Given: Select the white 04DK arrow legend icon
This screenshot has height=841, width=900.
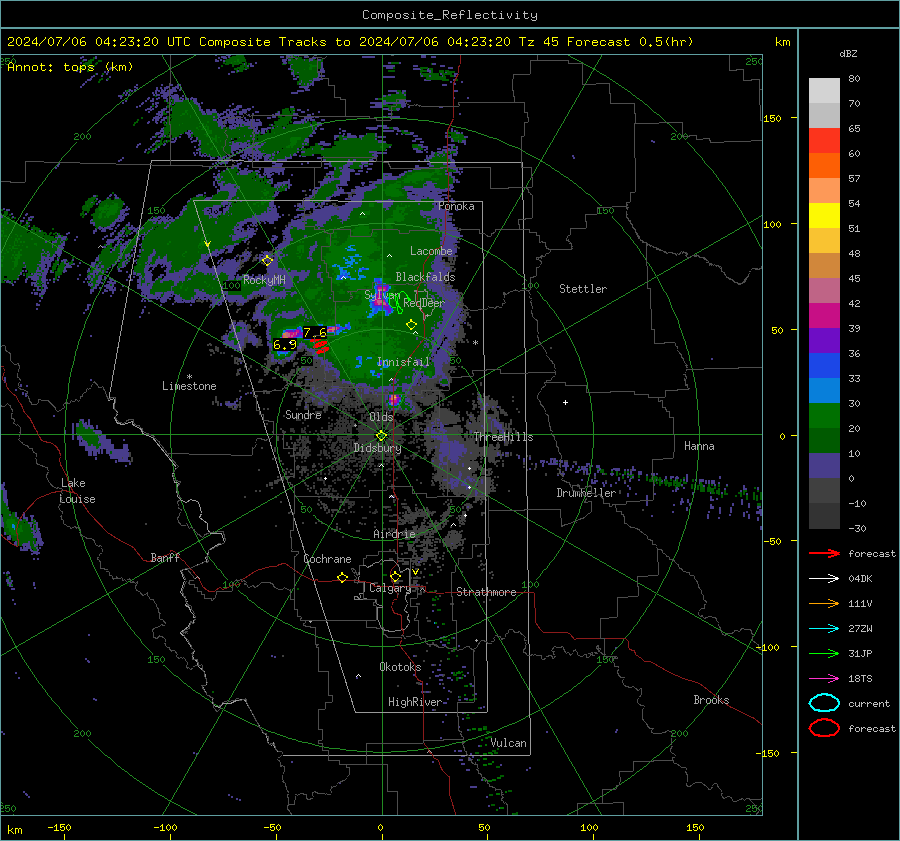Looking at the screenshot, I should point(824,578).
